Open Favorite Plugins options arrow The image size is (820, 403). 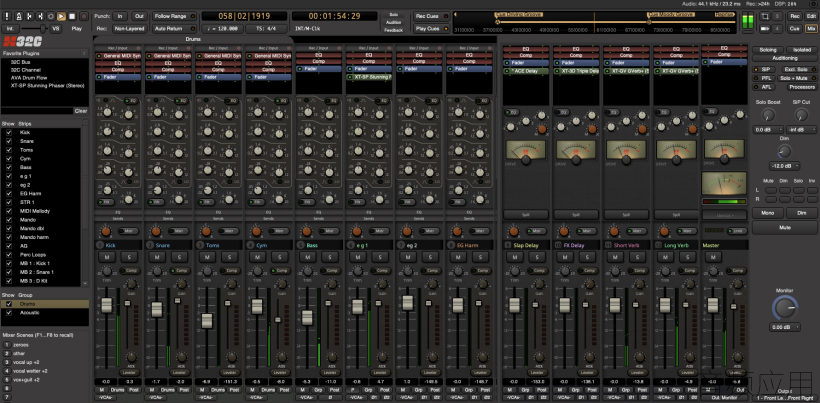tap(84, 53)
